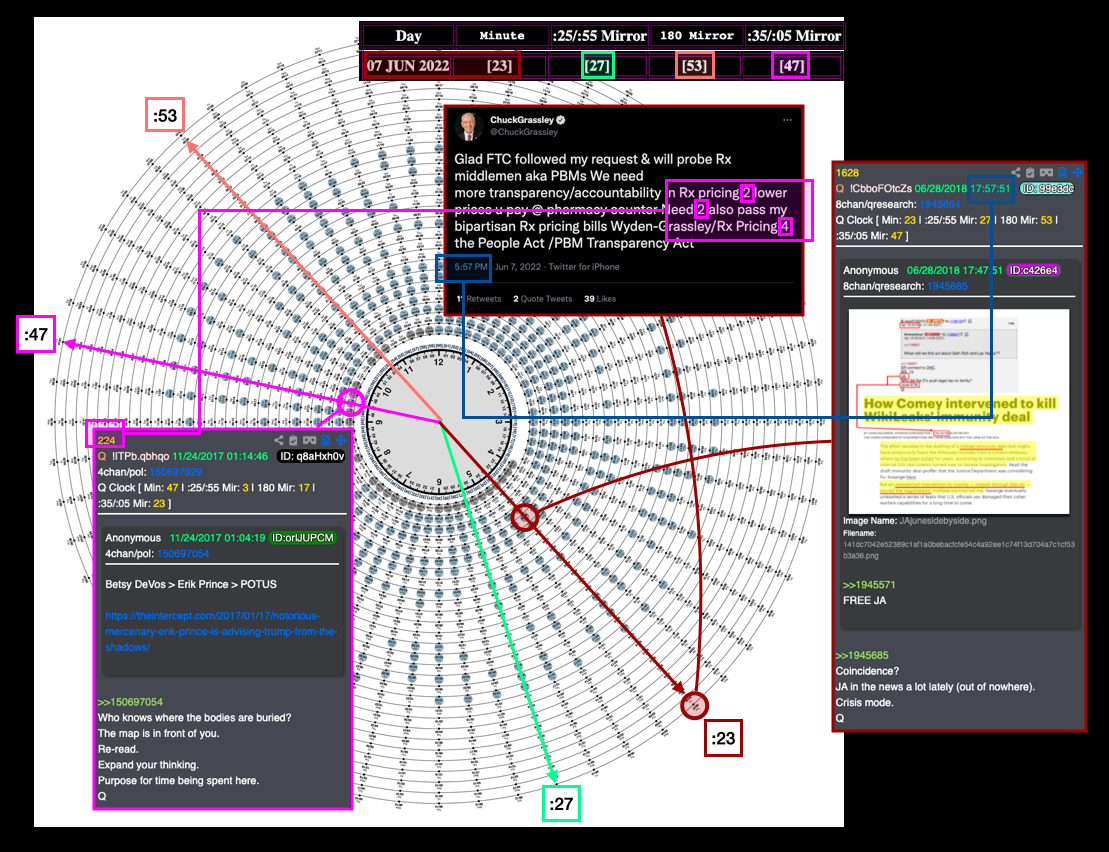Click the 'Minute' table header cell
This screenshot has height=852, width=1109.
tap(502, 36)
